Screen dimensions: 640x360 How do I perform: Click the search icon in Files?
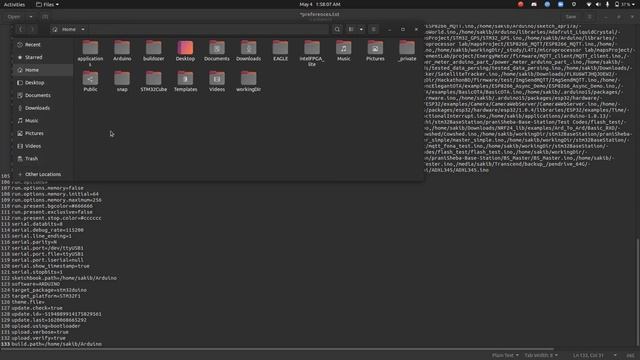(x=337, y=29)
